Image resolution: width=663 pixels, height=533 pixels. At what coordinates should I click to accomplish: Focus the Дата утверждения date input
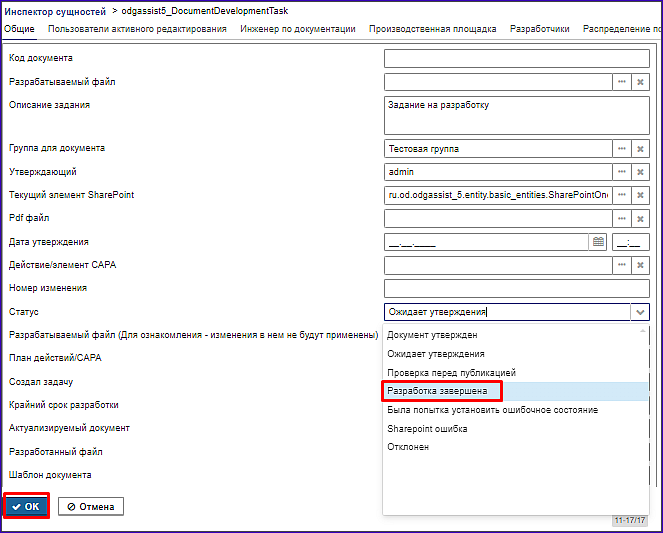486,242
